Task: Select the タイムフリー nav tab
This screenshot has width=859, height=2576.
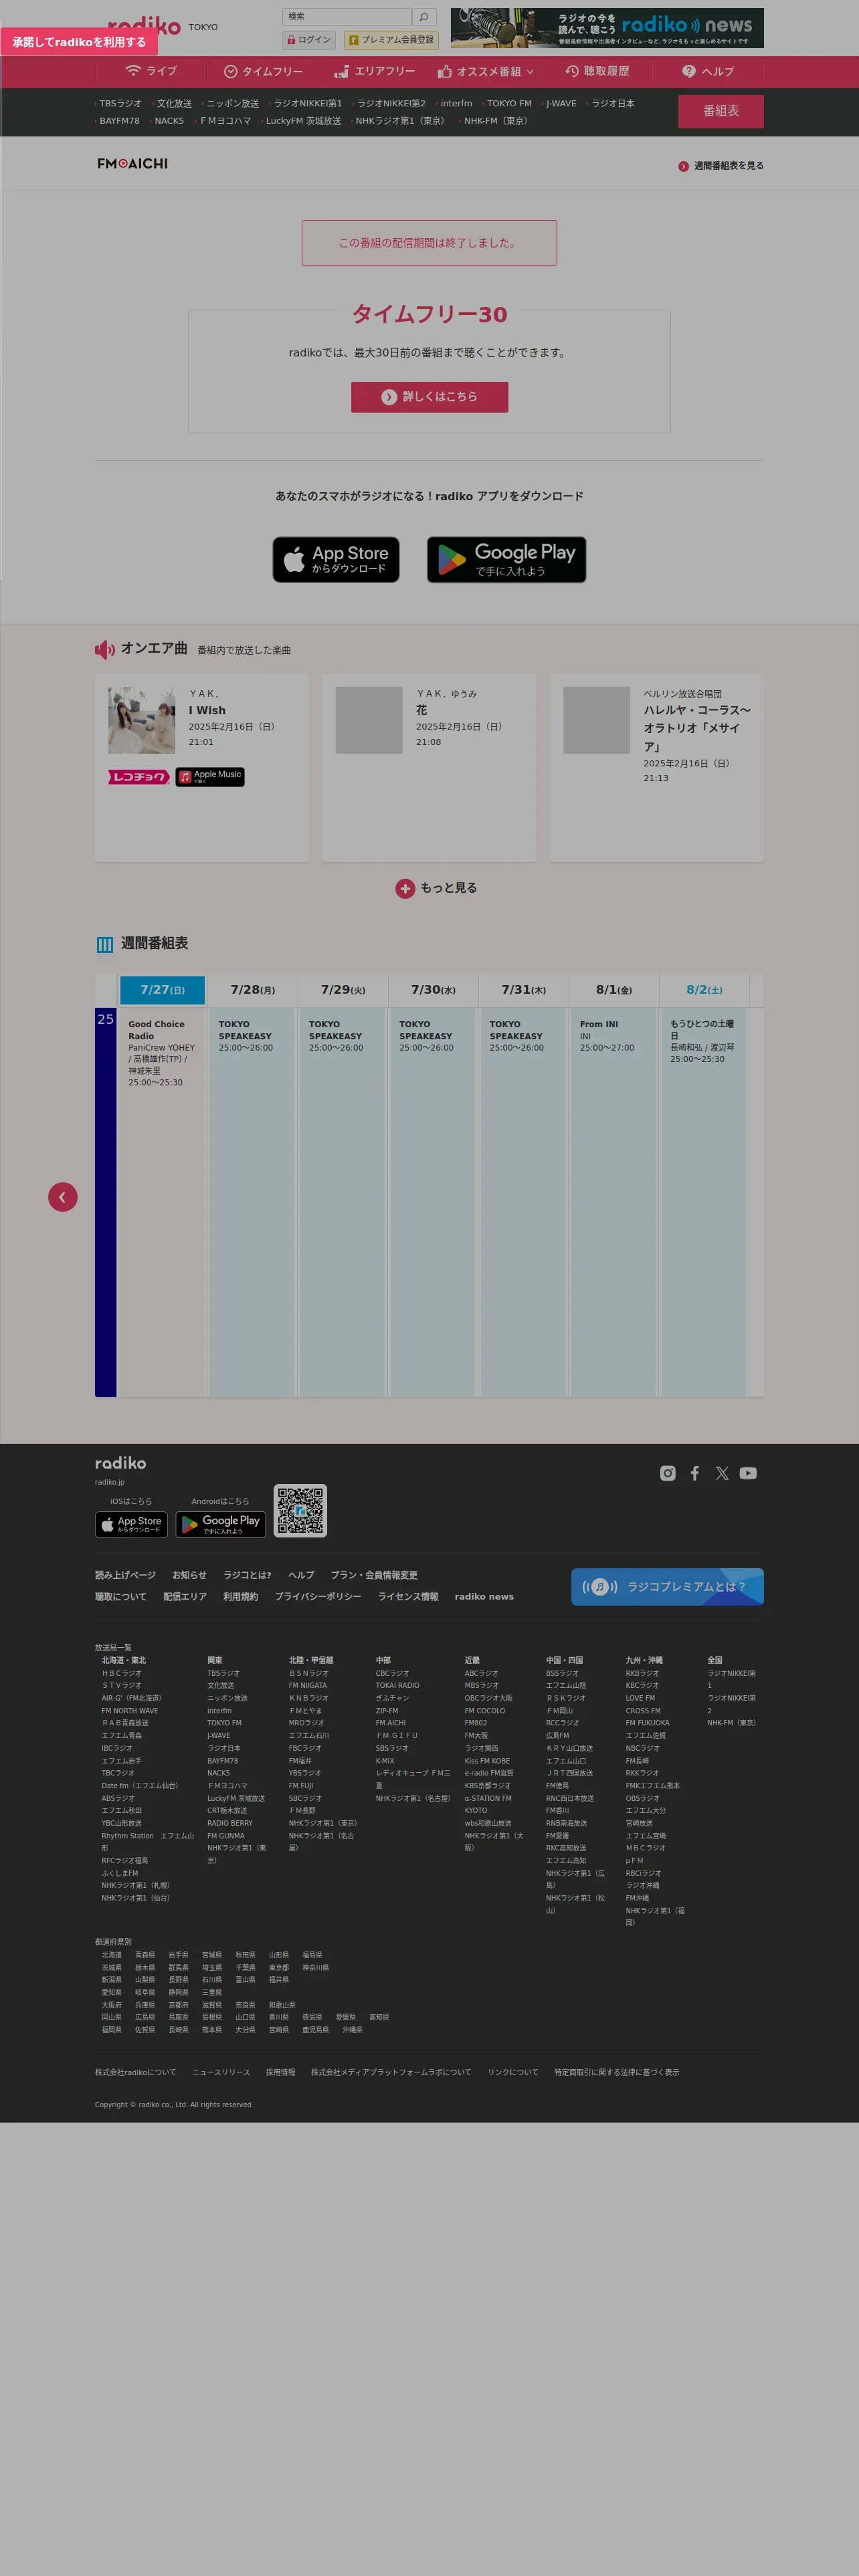Action: [263, 71]
